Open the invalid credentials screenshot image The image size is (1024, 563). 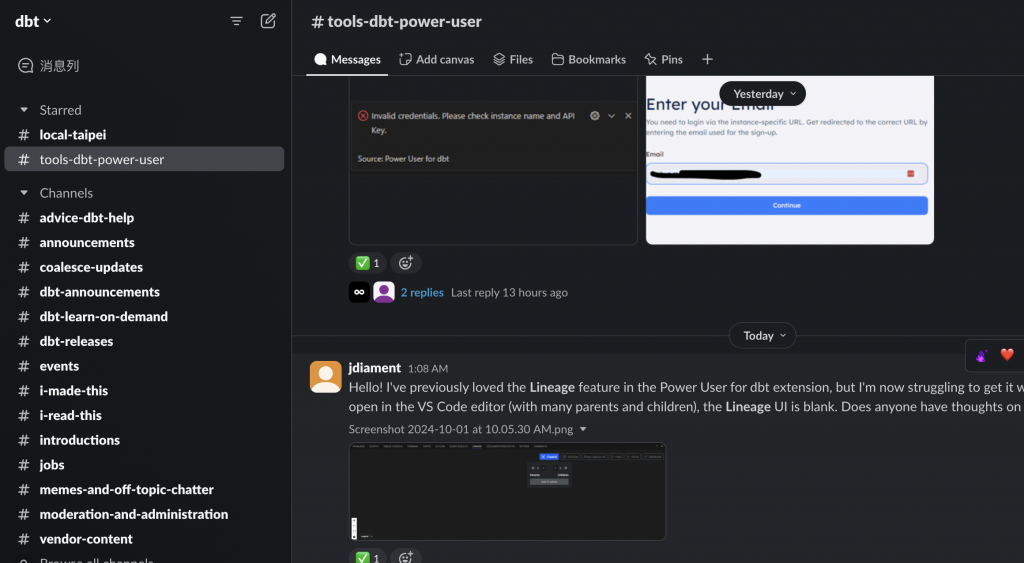click(493, 160)
